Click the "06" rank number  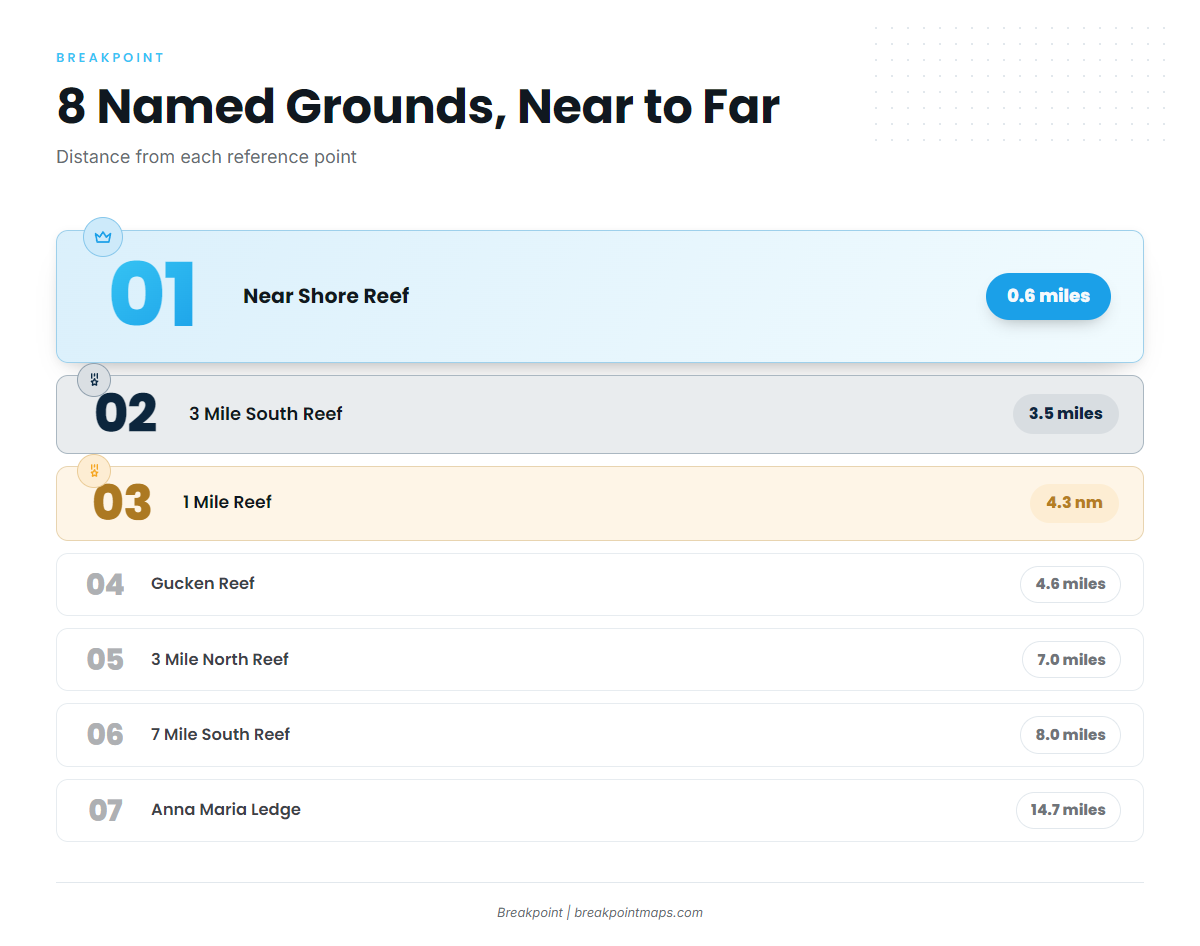(x=105, y=735)
